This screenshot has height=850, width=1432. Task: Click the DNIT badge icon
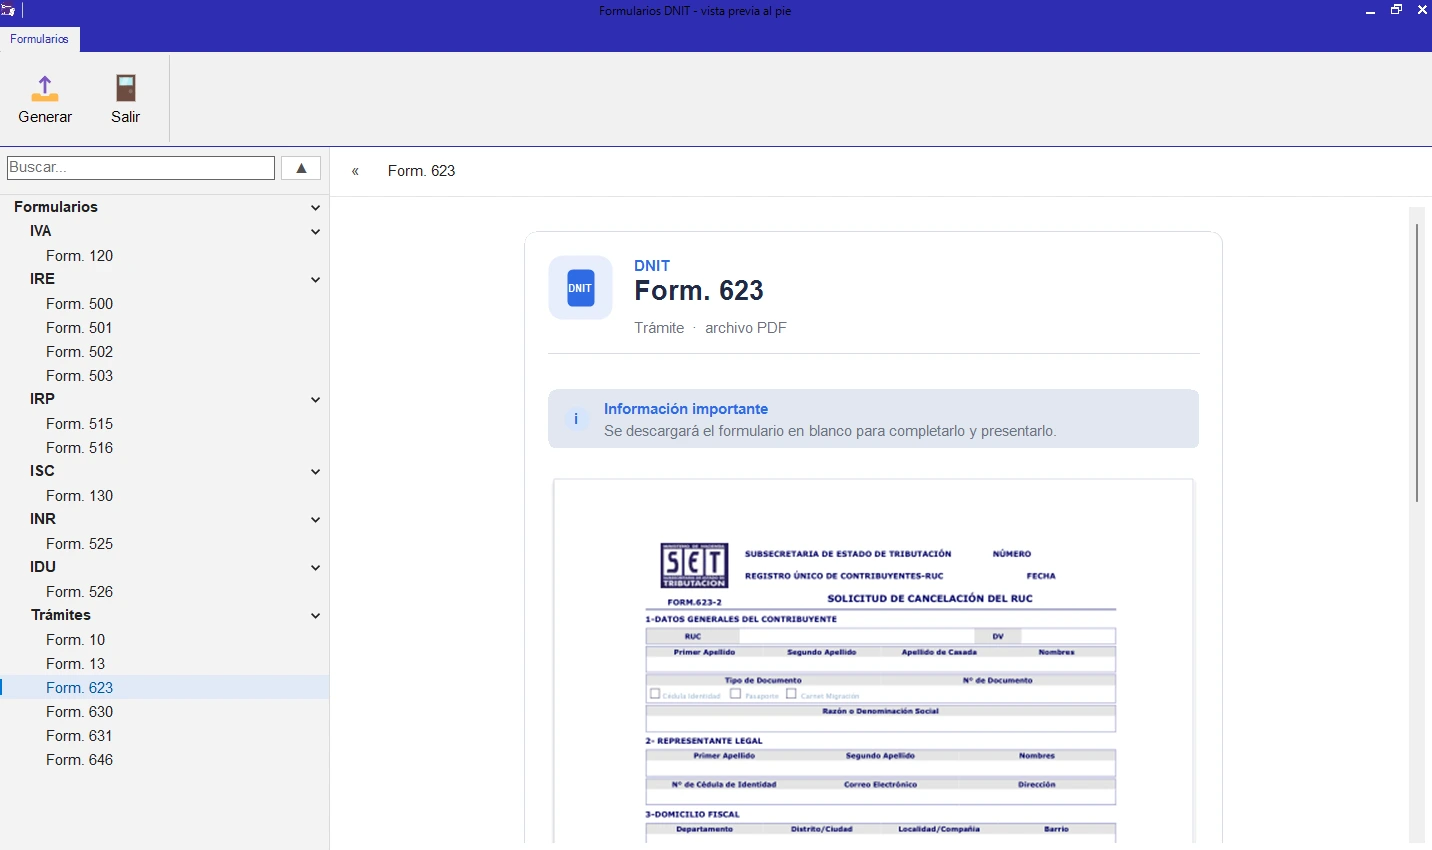point(580,288)
